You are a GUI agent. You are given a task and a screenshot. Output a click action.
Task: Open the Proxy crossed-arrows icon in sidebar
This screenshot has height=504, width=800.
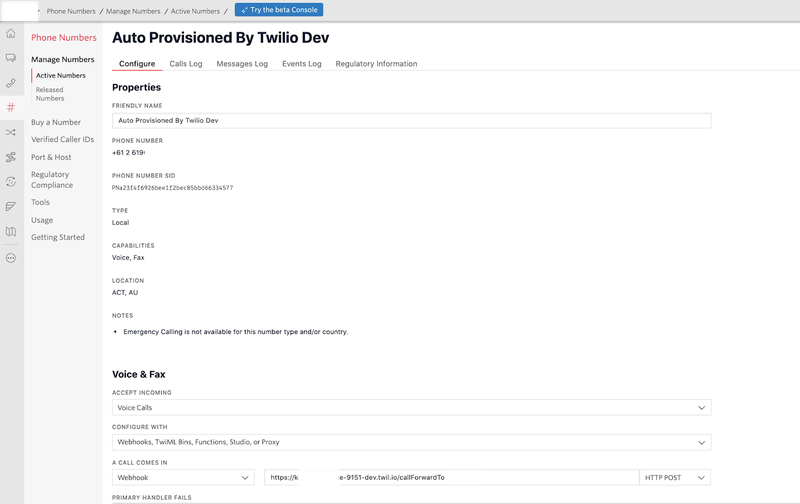11,132
